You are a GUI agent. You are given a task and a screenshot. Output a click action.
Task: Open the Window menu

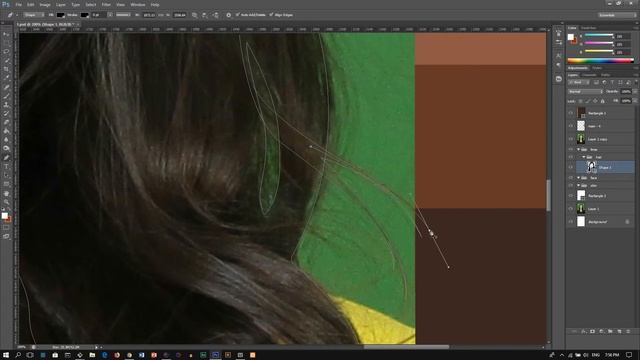coord(138,4)
